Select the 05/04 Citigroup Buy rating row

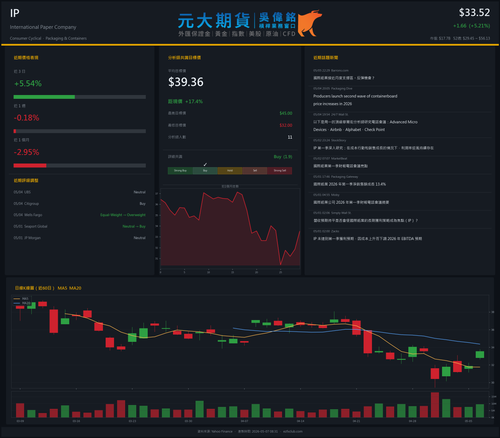pos(80,203)
